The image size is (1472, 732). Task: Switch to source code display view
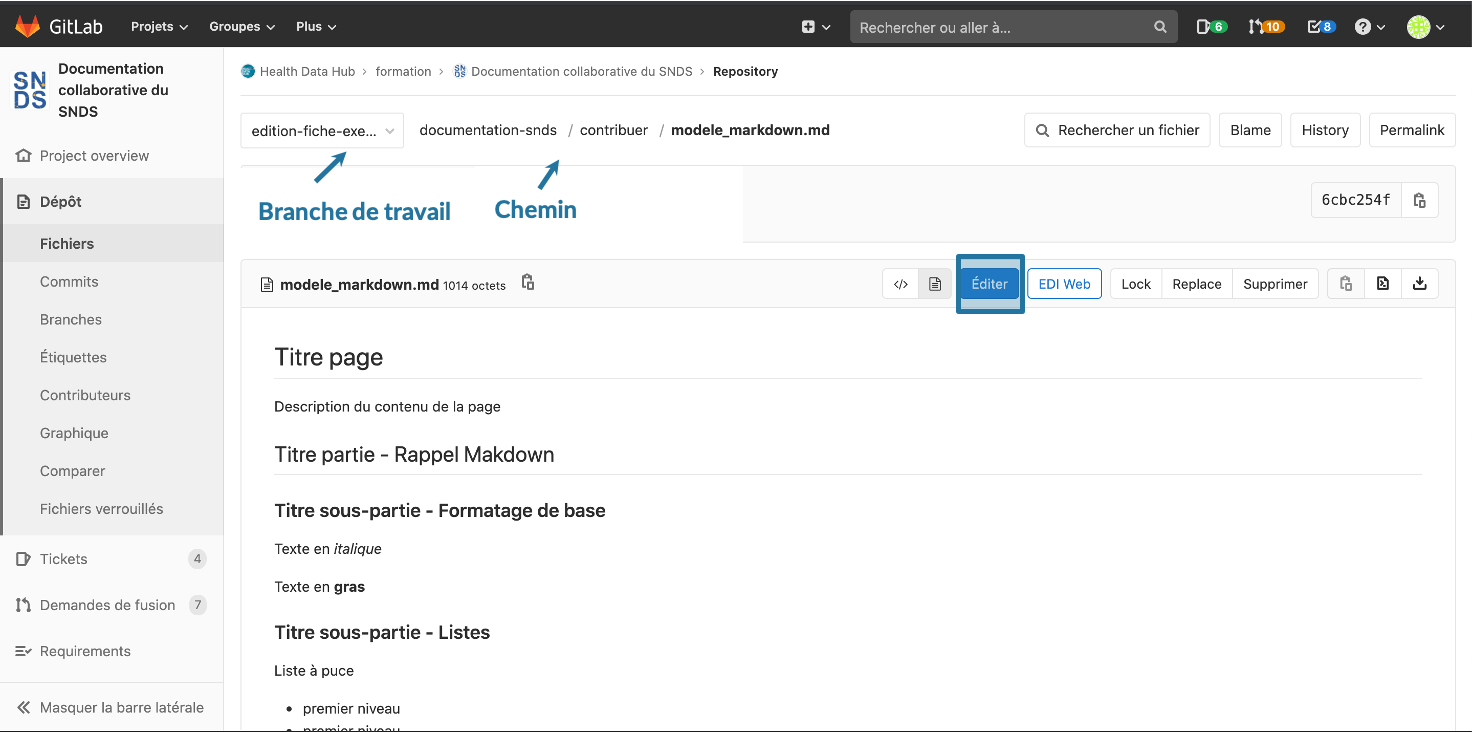pyautogui.click(x=900, y=284)
